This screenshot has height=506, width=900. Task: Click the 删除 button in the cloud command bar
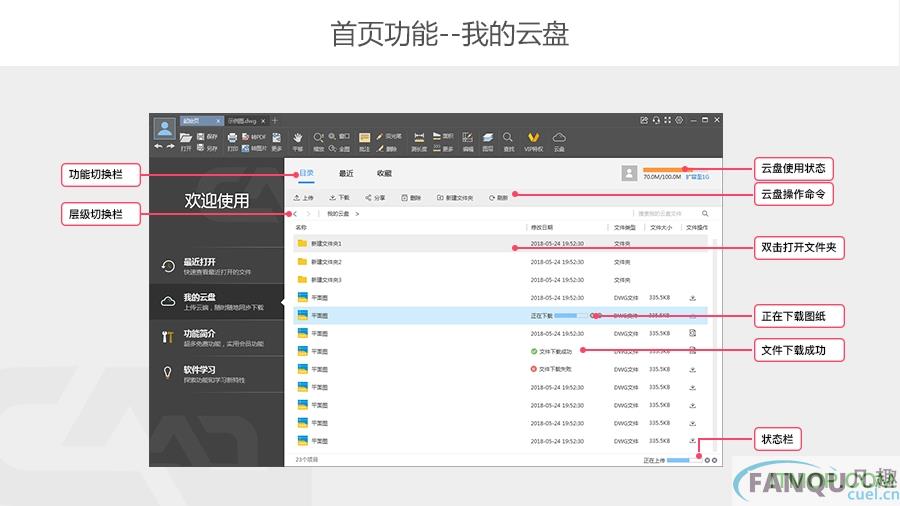click(411, 197)
